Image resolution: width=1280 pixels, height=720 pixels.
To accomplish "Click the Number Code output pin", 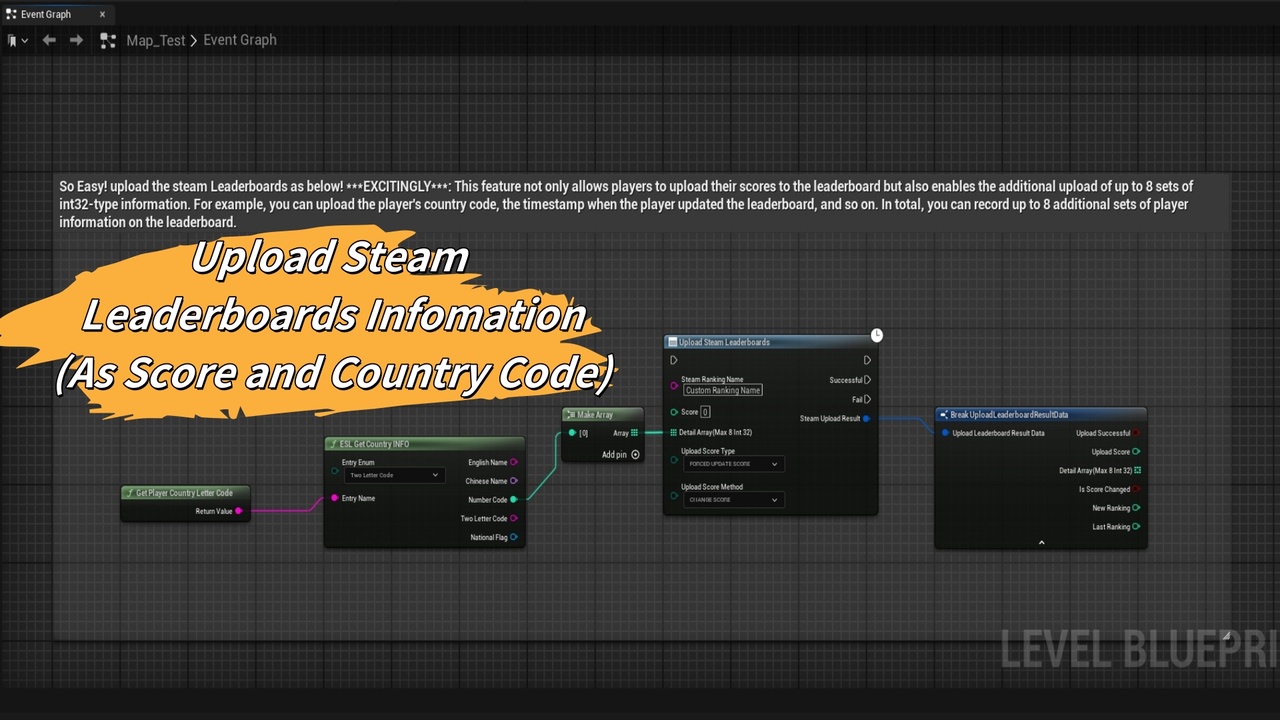I will pos(514,500).
